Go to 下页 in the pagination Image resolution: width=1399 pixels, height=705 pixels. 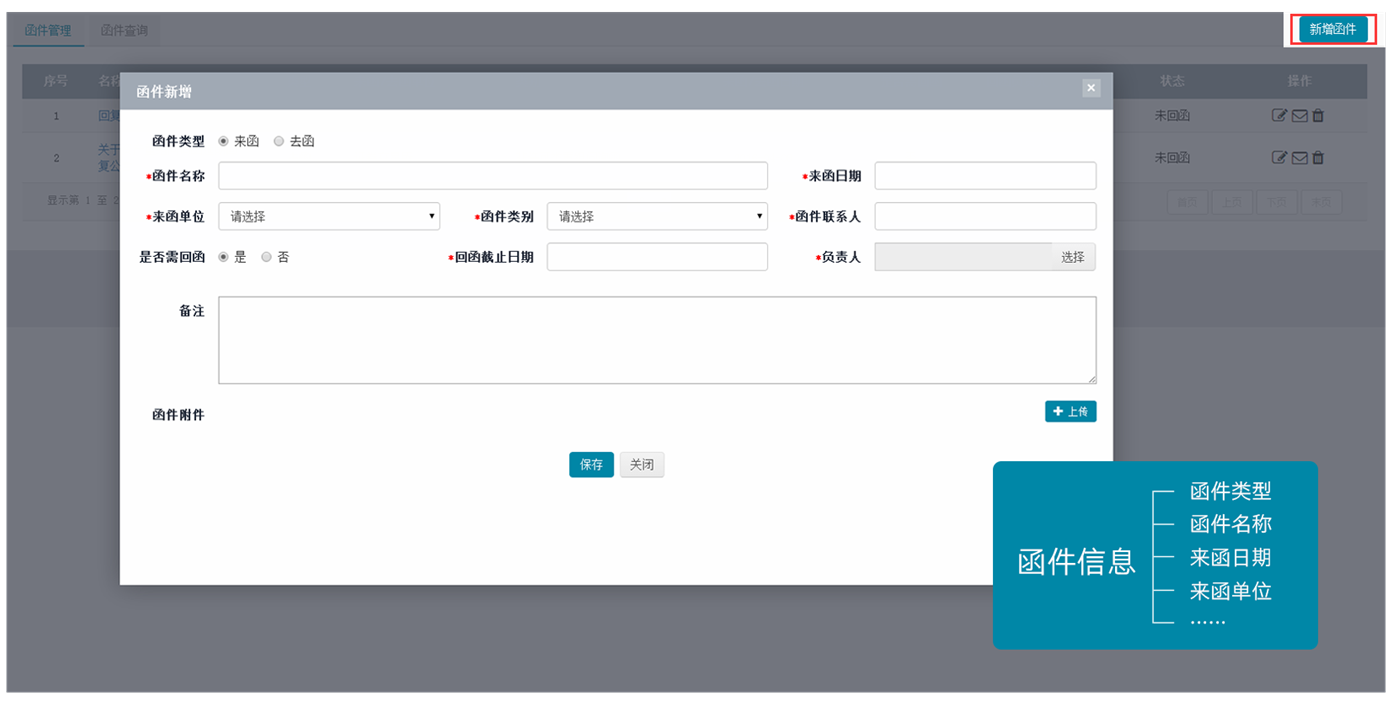(x=1276, y=202)
